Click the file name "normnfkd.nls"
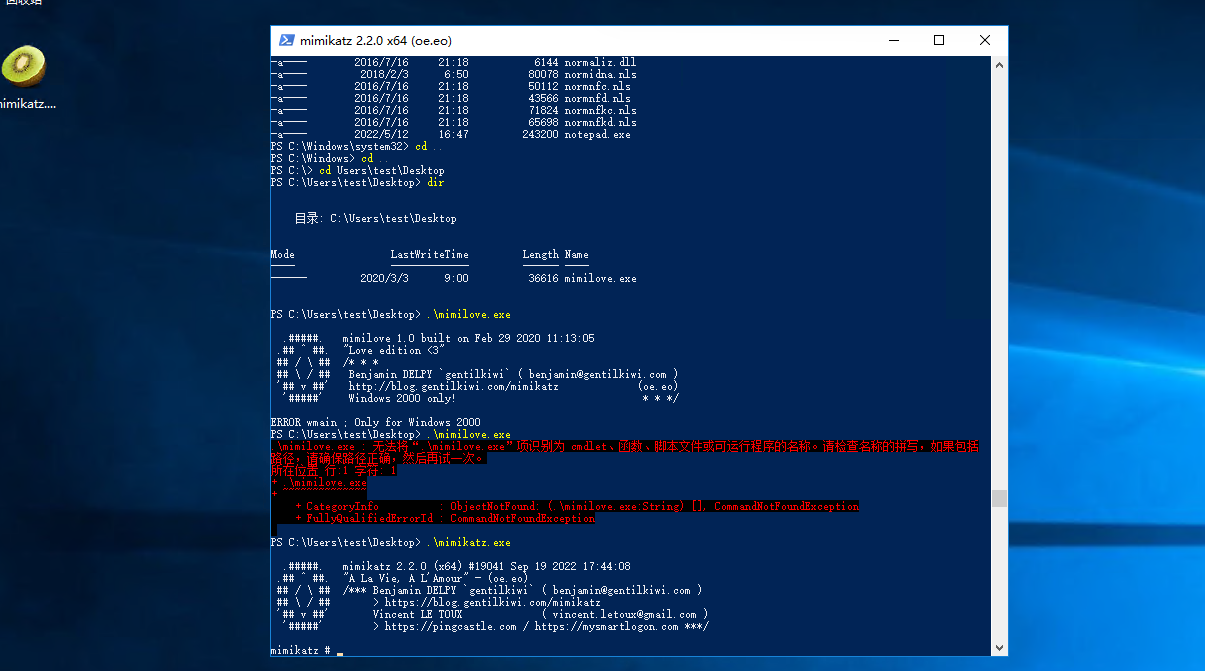The height and width of the screenshot is (671, 1205). coord(600,122)
